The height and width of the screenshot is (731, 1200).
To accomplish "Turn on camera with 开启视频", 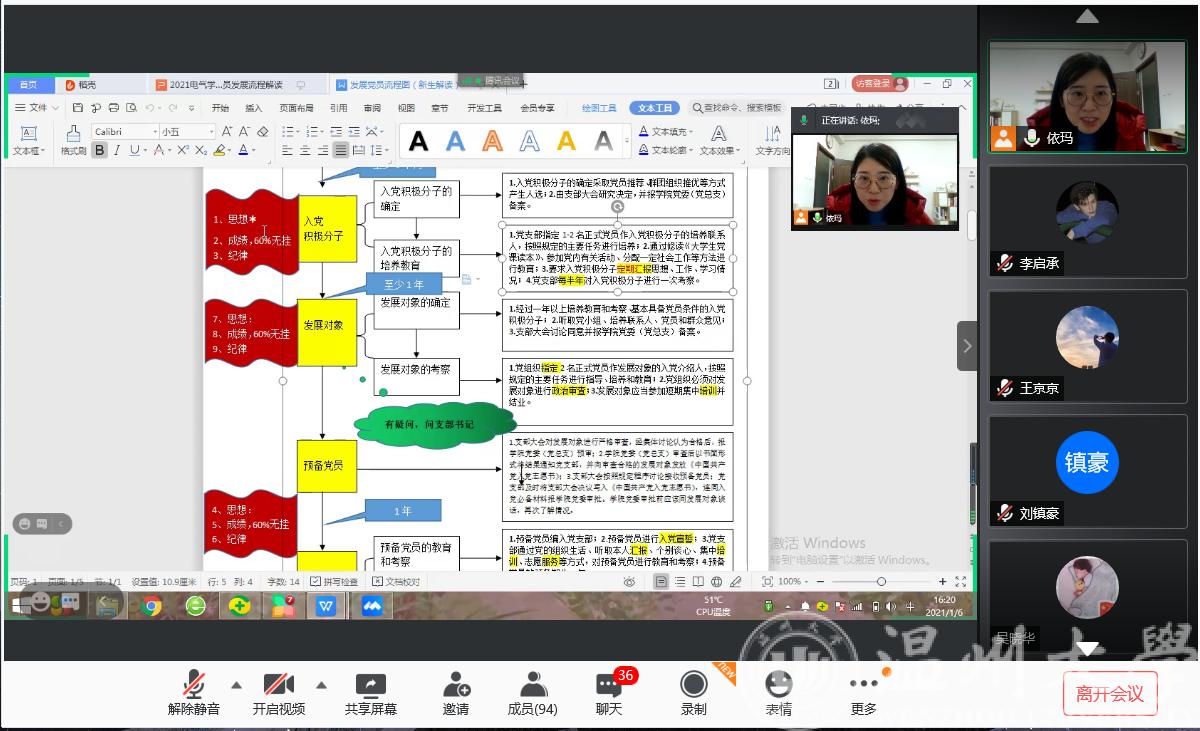I will point(278,693).
